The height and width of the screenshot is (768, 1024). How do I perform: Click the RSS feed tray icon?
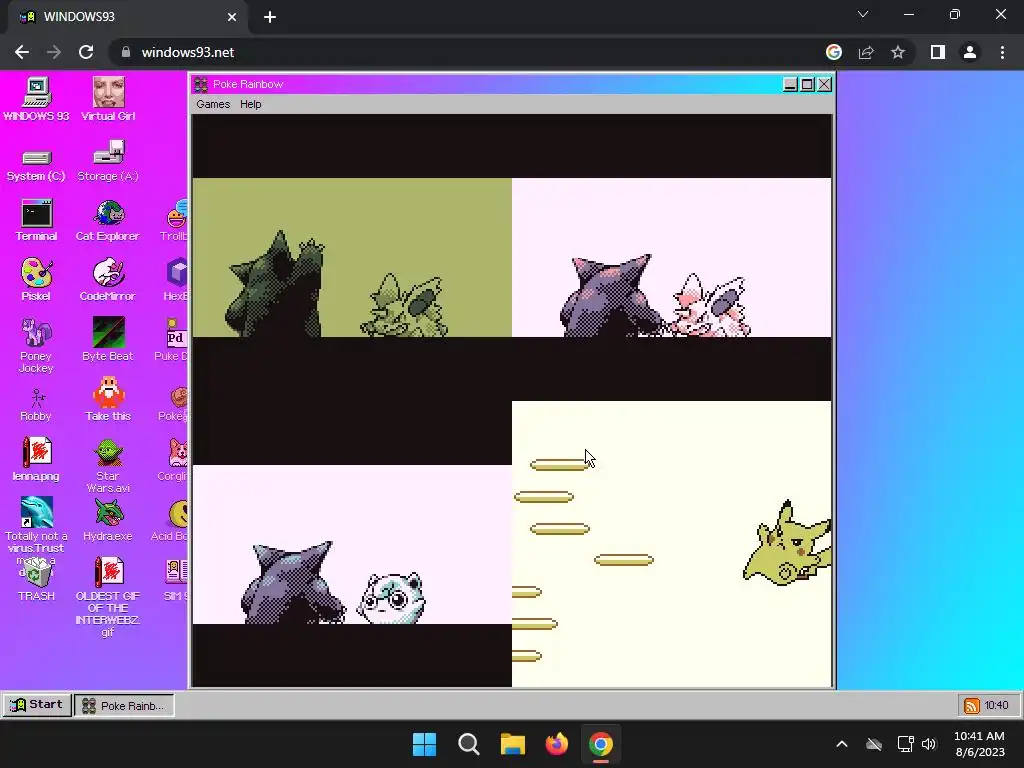click(972, 705)
